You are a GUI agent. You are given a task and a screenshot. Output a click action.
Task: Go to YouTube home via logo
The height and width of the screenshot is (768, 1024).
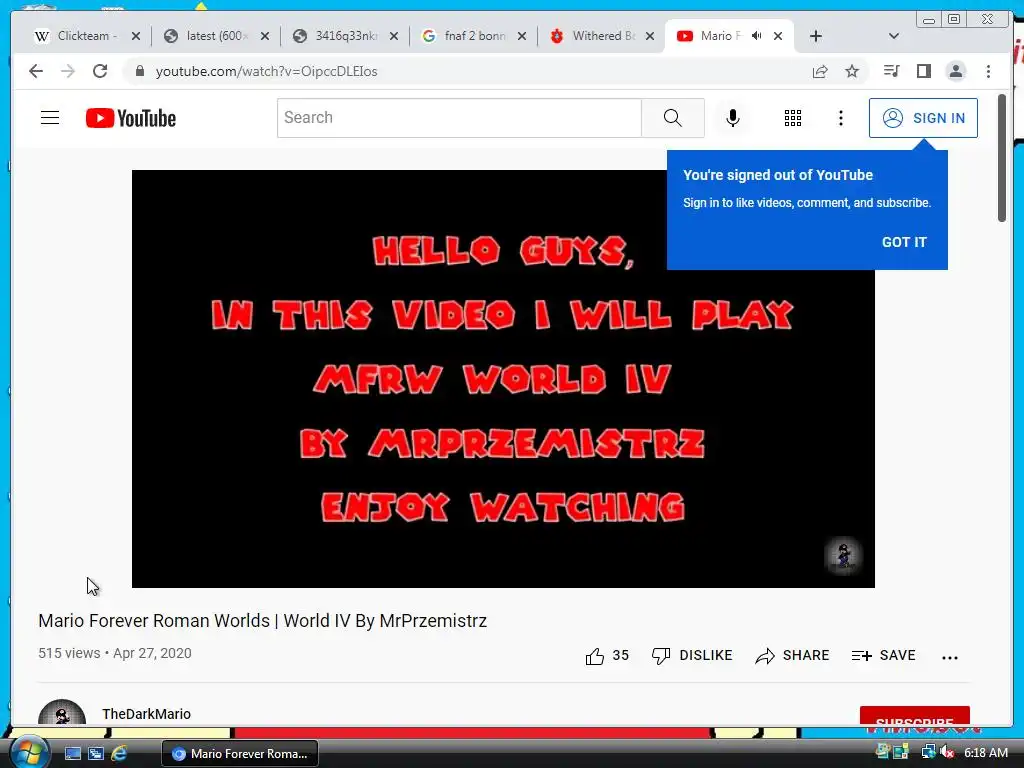coord(131,118)
